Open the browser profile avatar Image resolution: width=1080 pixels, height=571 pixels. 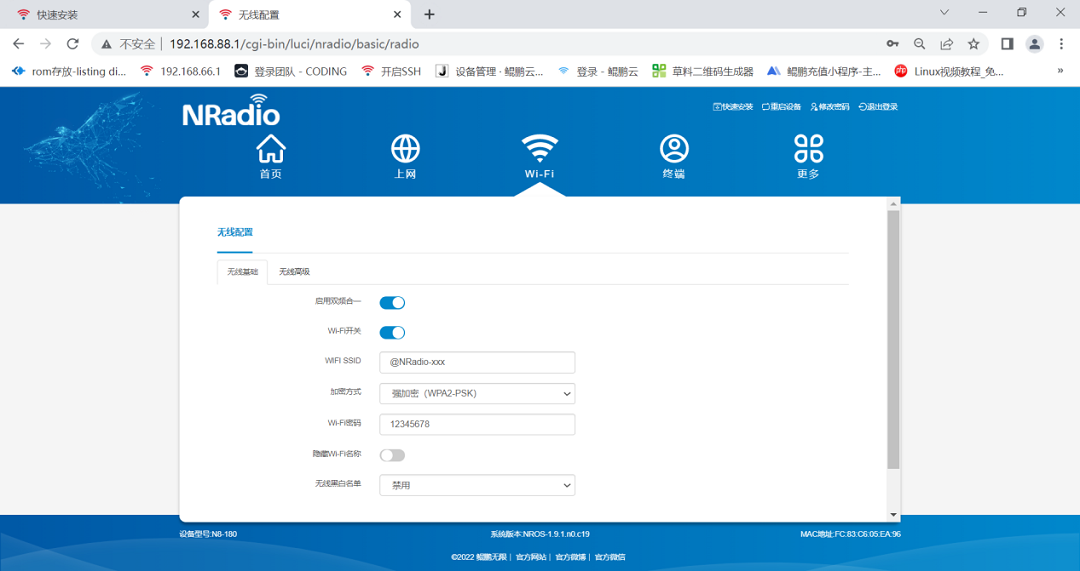point(1035,44)
